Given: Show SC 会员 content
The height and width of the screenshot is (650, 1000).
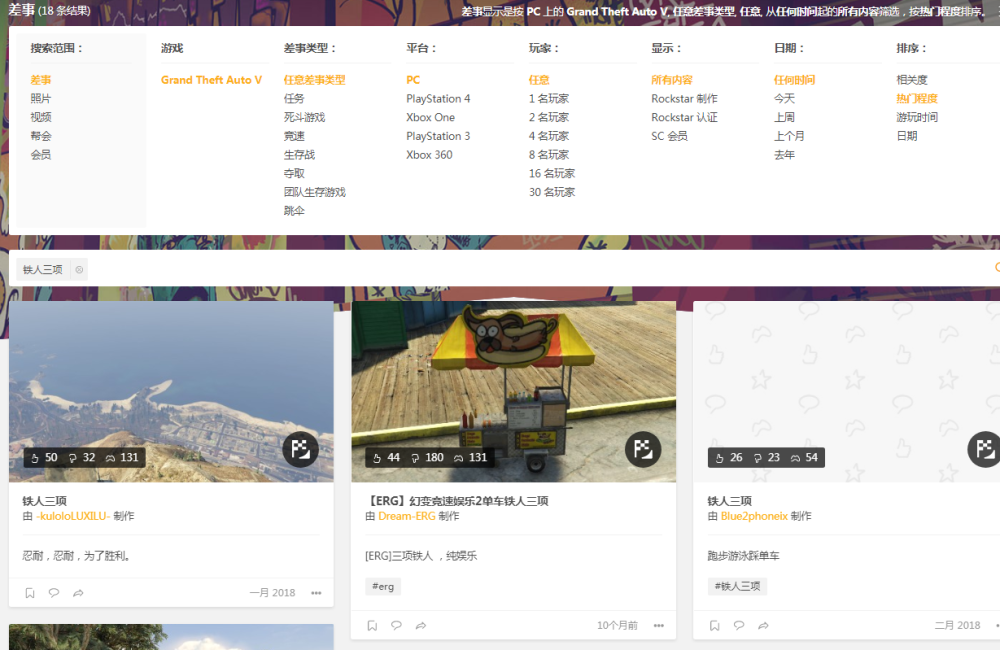Looking at the screenshot, I should point(669,136).
